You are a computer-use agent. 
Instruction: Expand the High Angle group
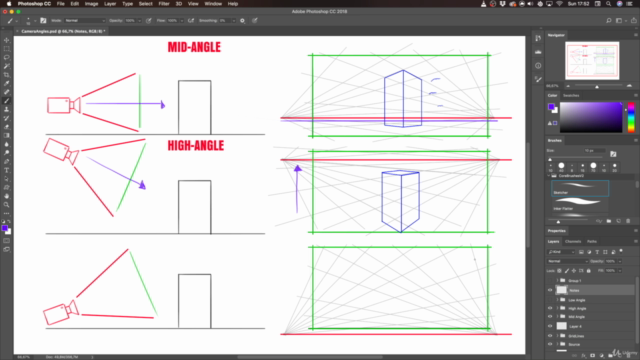click(558, 308)
